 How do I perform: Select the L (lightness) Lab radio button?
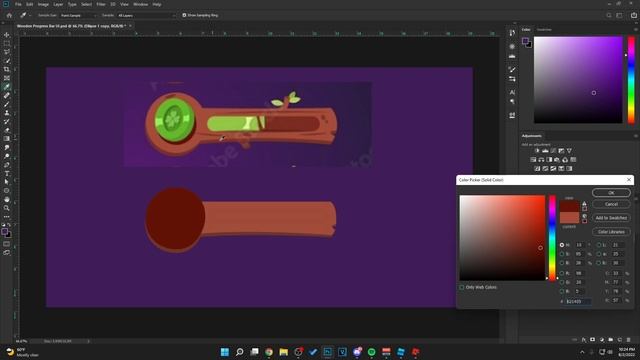[x=599, y=245]
